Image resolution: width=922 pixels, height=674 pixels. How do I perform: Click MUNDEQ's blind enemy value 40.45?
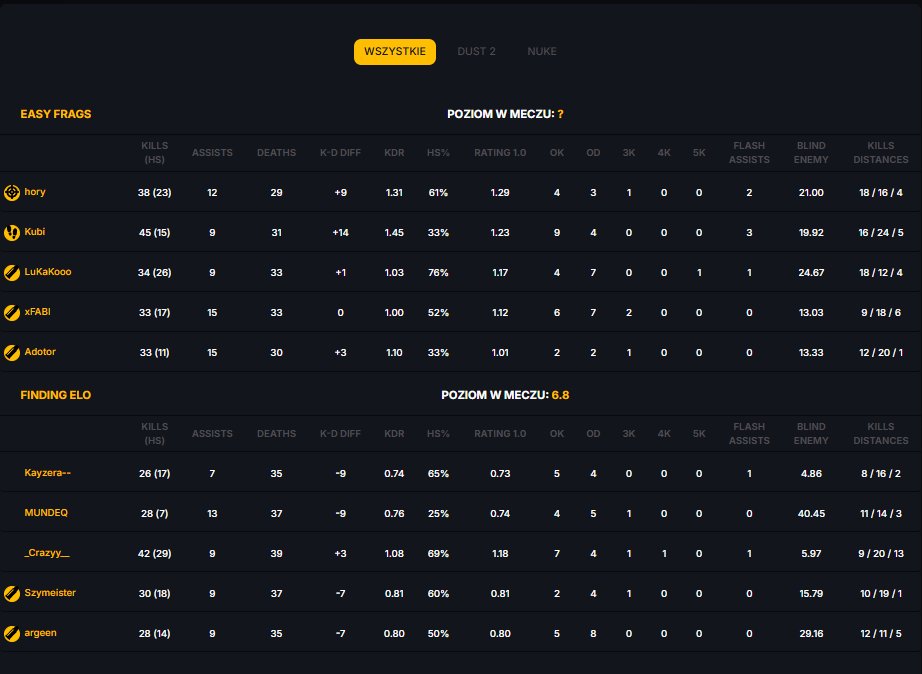click(811, 514)
